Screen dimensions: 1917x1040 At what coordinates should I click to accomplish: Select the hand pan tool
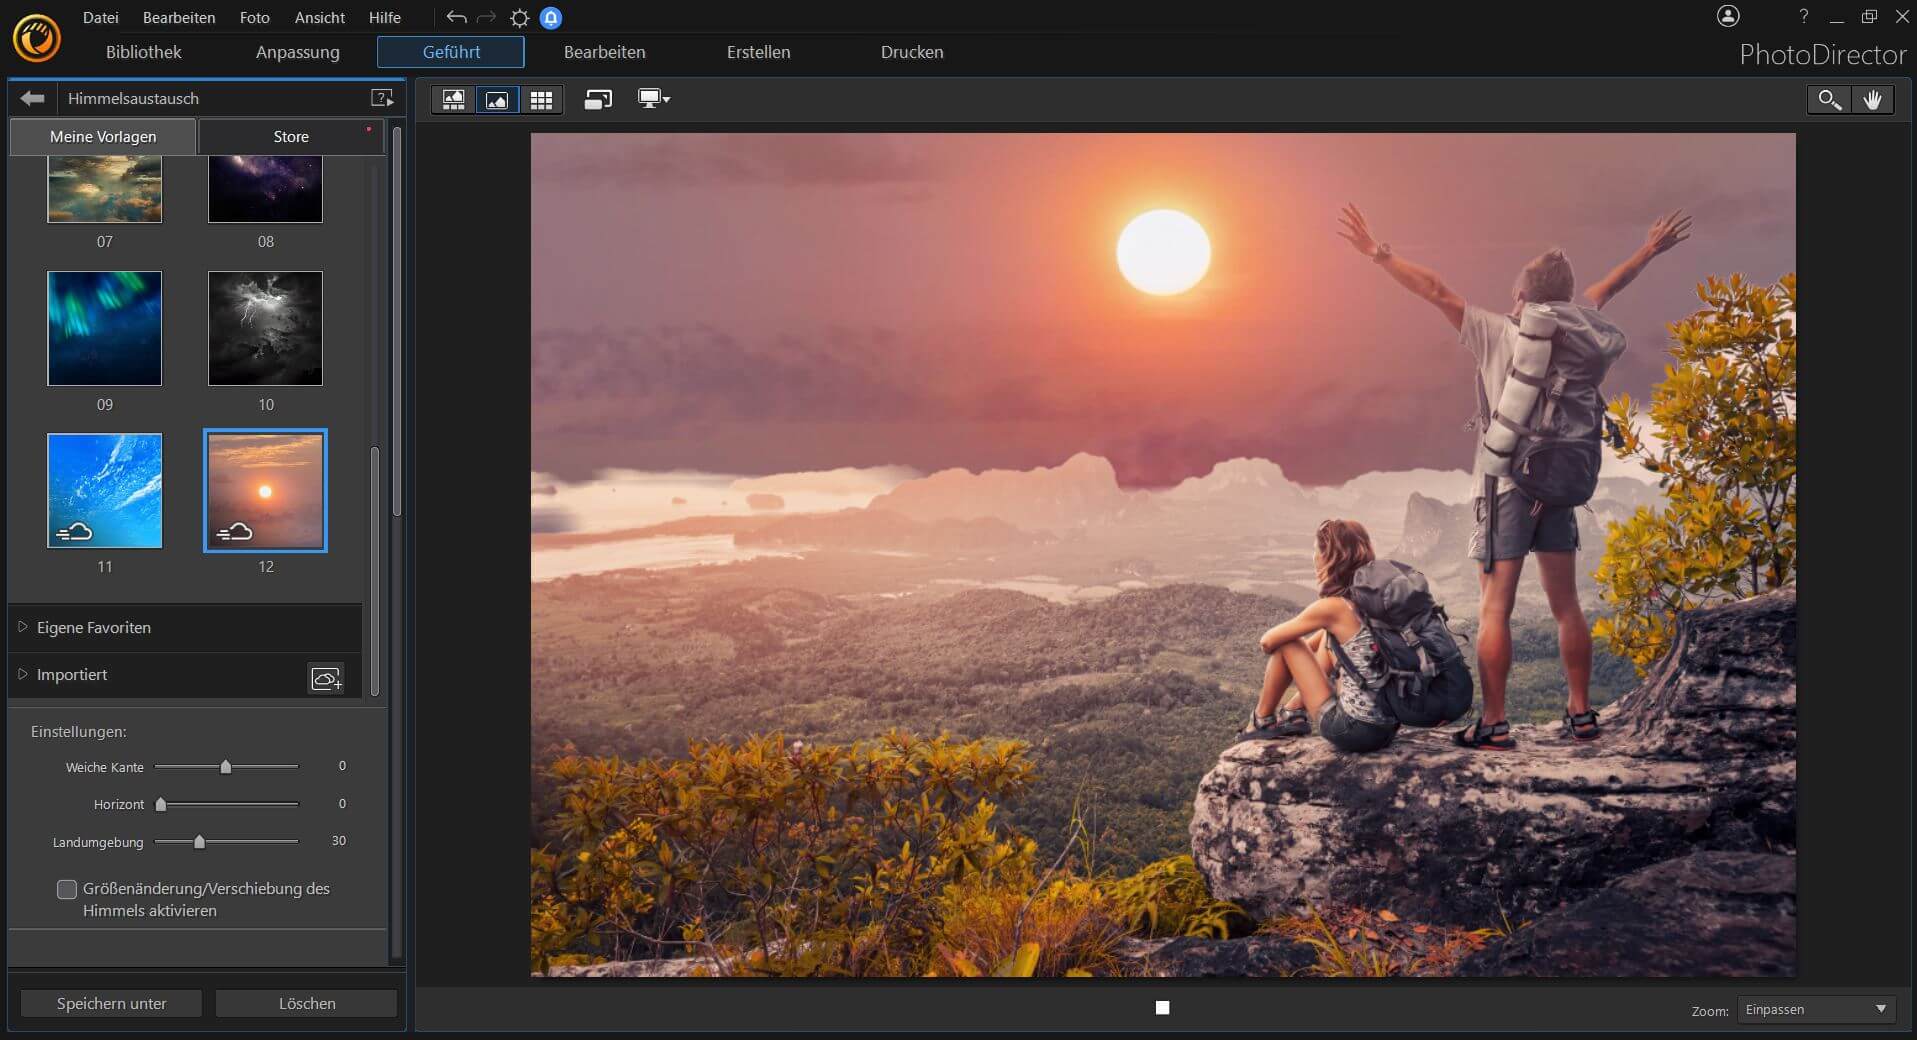pyautogui.click(x=1872, y=99)
